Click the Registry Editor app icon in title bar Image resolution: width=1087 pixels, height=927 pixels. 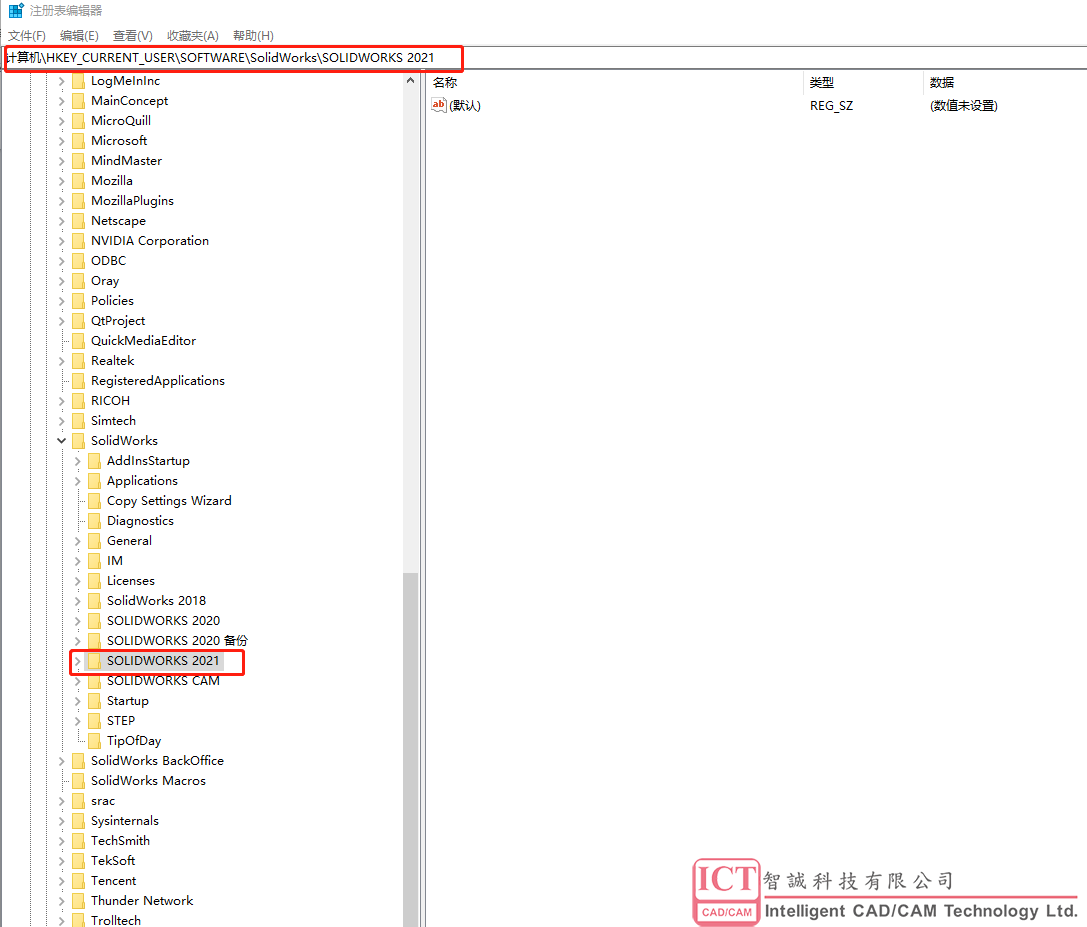[x=16, y=11]
